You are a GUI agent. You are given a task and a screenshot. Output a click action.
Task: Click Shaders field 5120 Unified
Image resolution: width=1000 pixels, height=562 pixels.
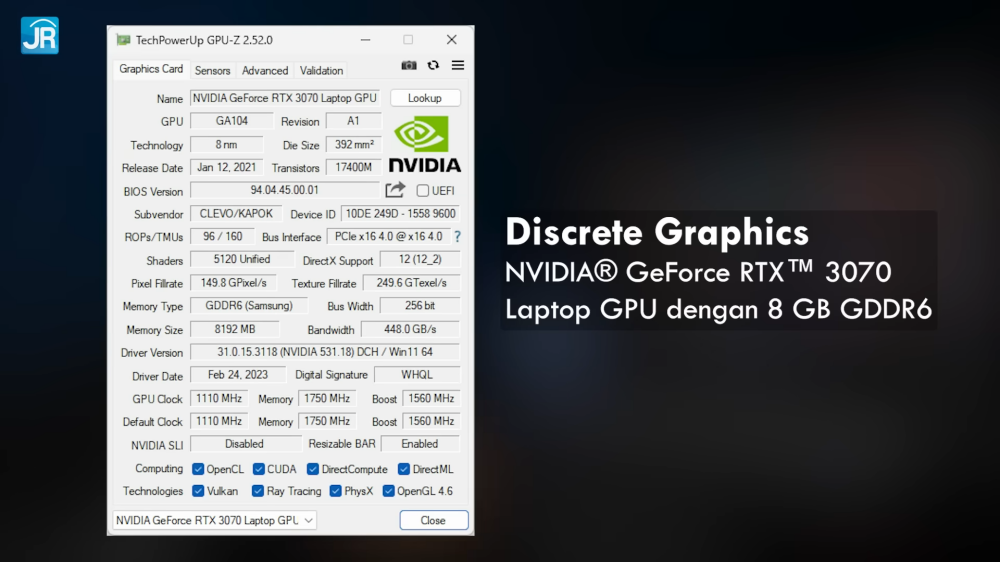242,260
